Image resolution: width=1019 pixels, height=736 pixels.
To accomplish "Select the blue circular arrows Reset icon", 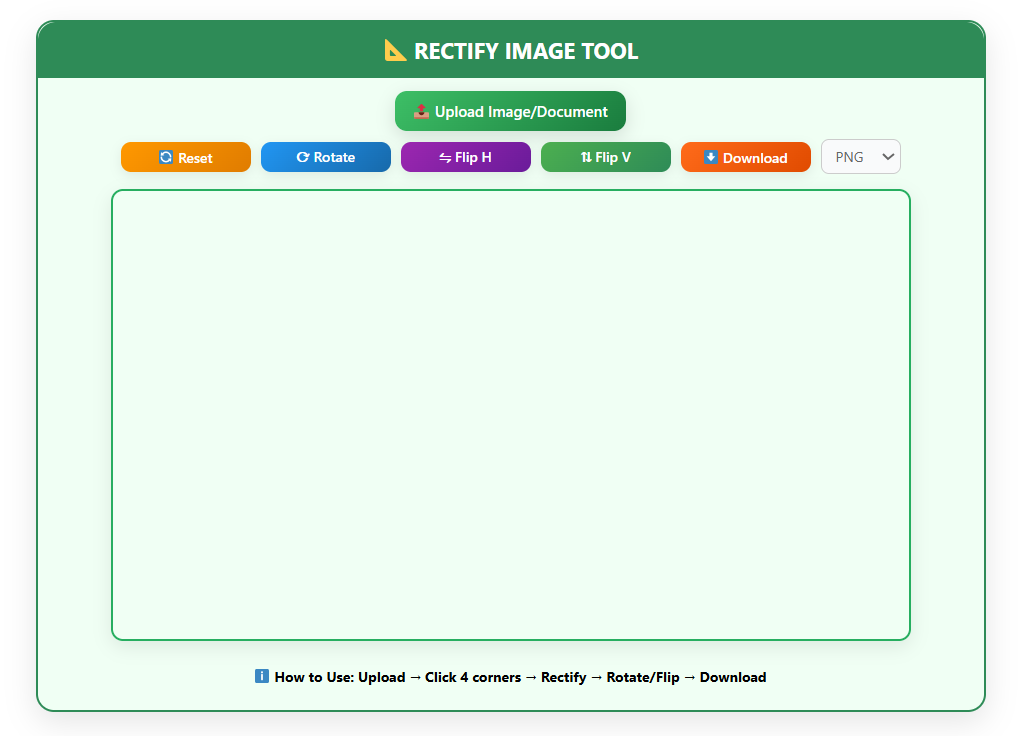I will point(165,157).
